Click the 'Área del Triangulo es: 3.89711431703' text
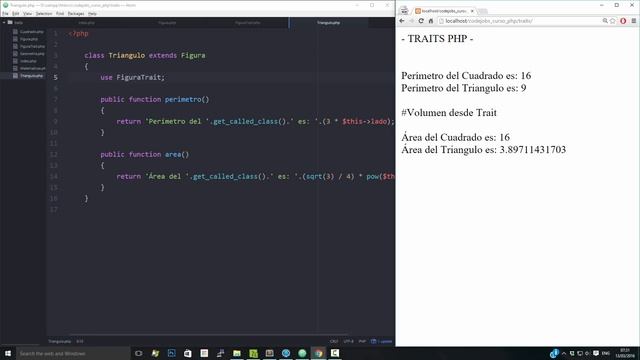Screen dimensions: 640x360 484,149
